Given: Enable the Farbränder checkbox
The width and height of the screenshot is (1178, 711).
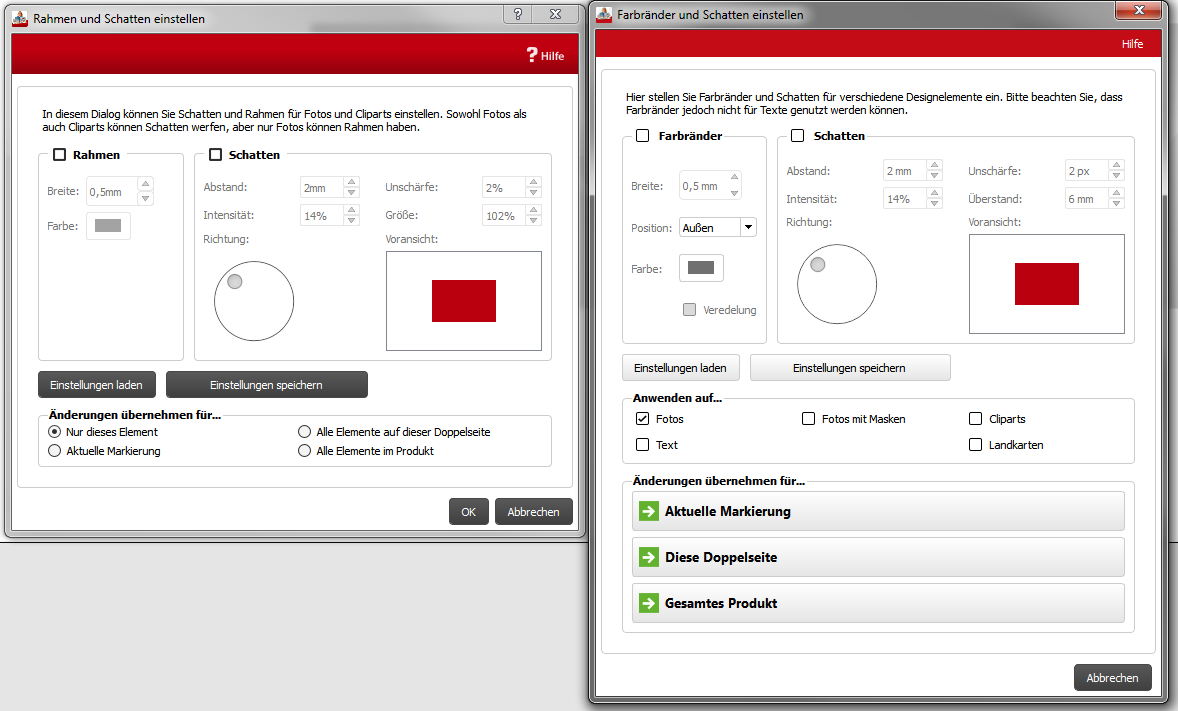Looking at the screenshot, I should [642, 136].
